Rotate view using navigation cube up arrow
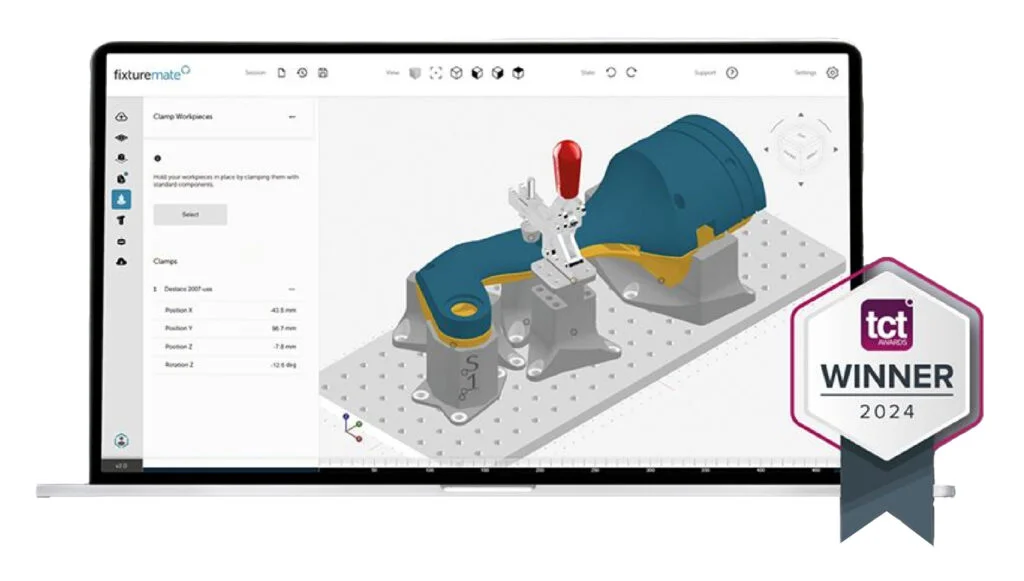 click(801, 115)
